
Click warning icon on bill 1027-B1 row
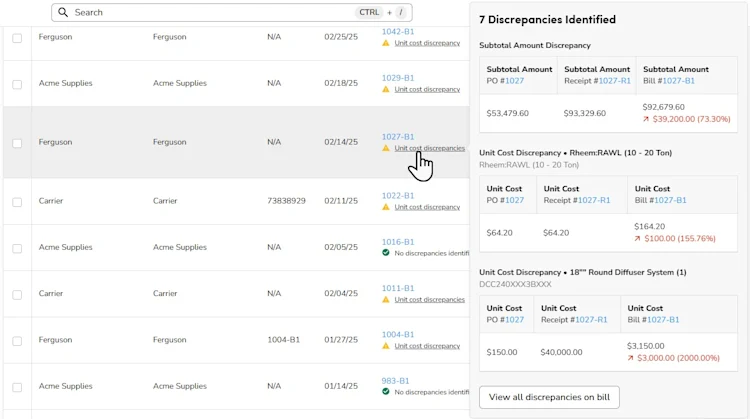click(x=386, y=148)
